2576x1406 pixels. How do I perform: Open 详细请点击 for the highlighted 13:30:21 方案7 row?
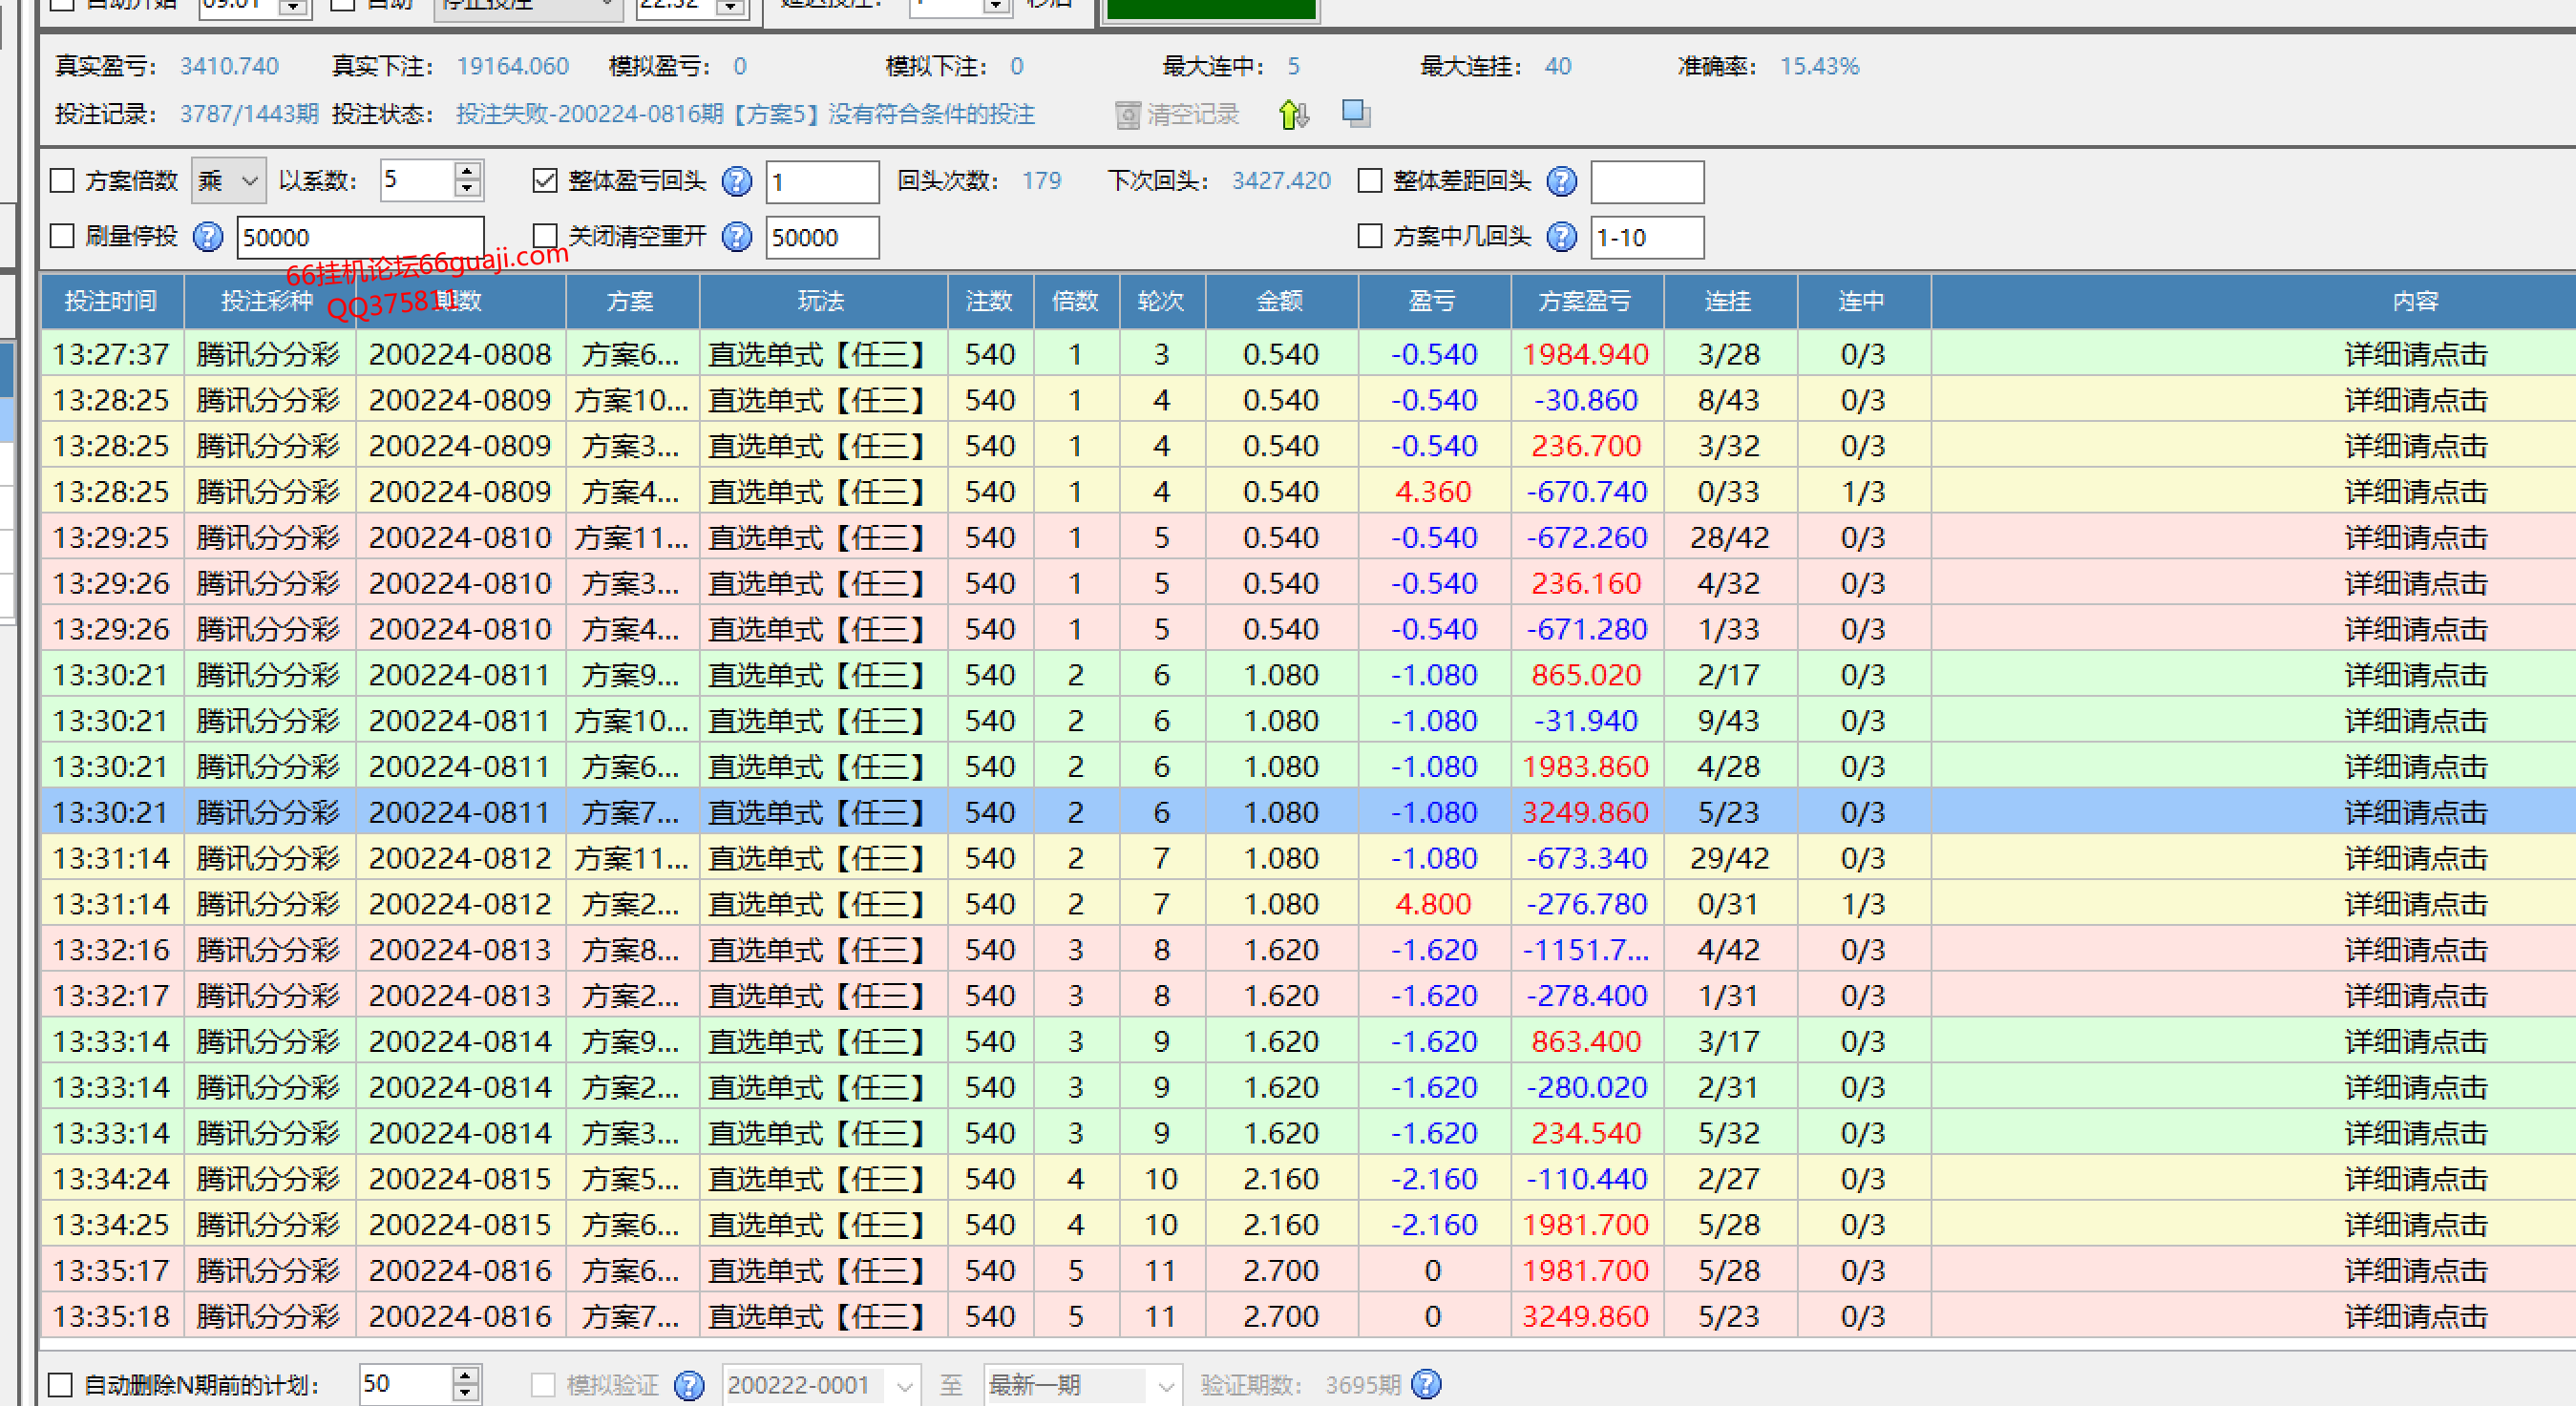point(2416,812)
